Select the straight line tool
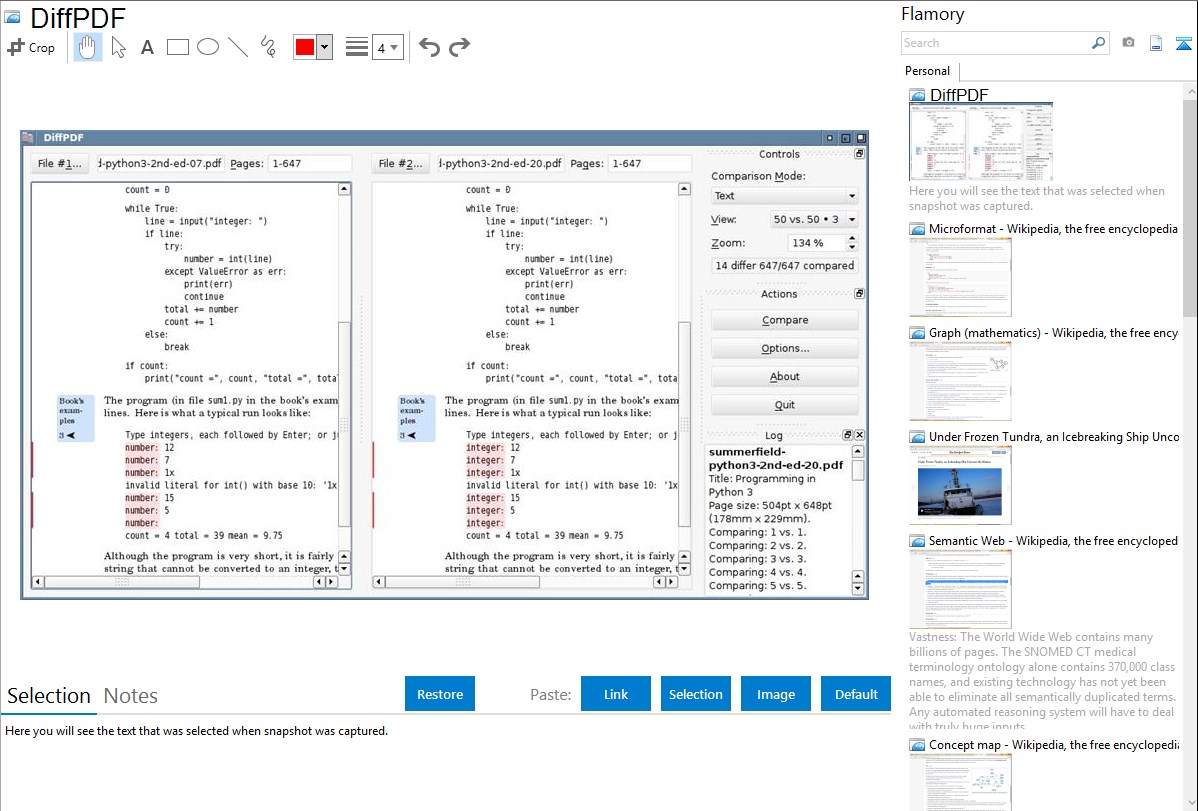 (238, 47)
